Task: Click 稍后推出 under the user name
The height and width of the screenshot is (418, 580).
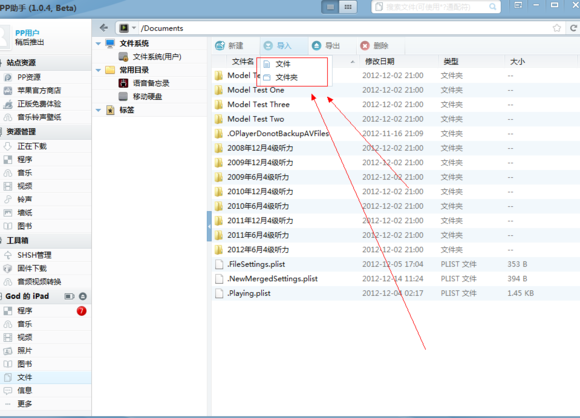Action: pyautogui.click(x=30, y=42)
